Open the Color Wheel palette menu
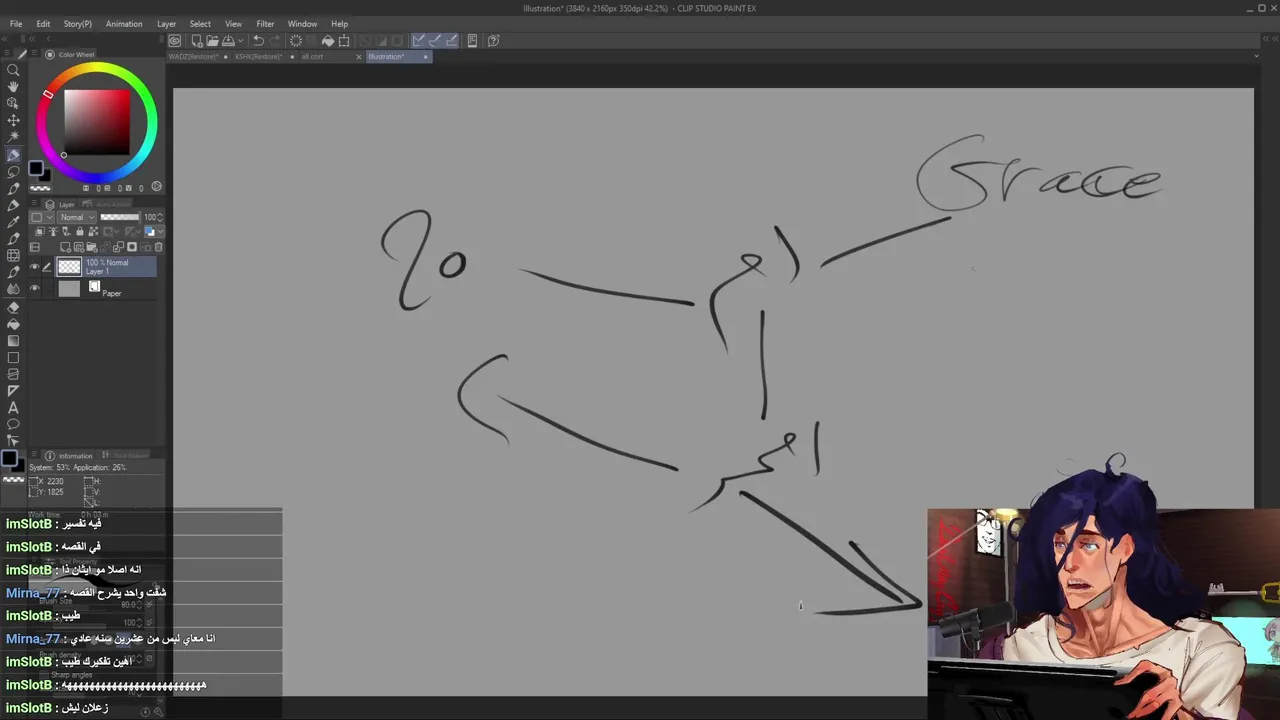The width and height of the screenshot is (1280, 720). coord(36,55)
